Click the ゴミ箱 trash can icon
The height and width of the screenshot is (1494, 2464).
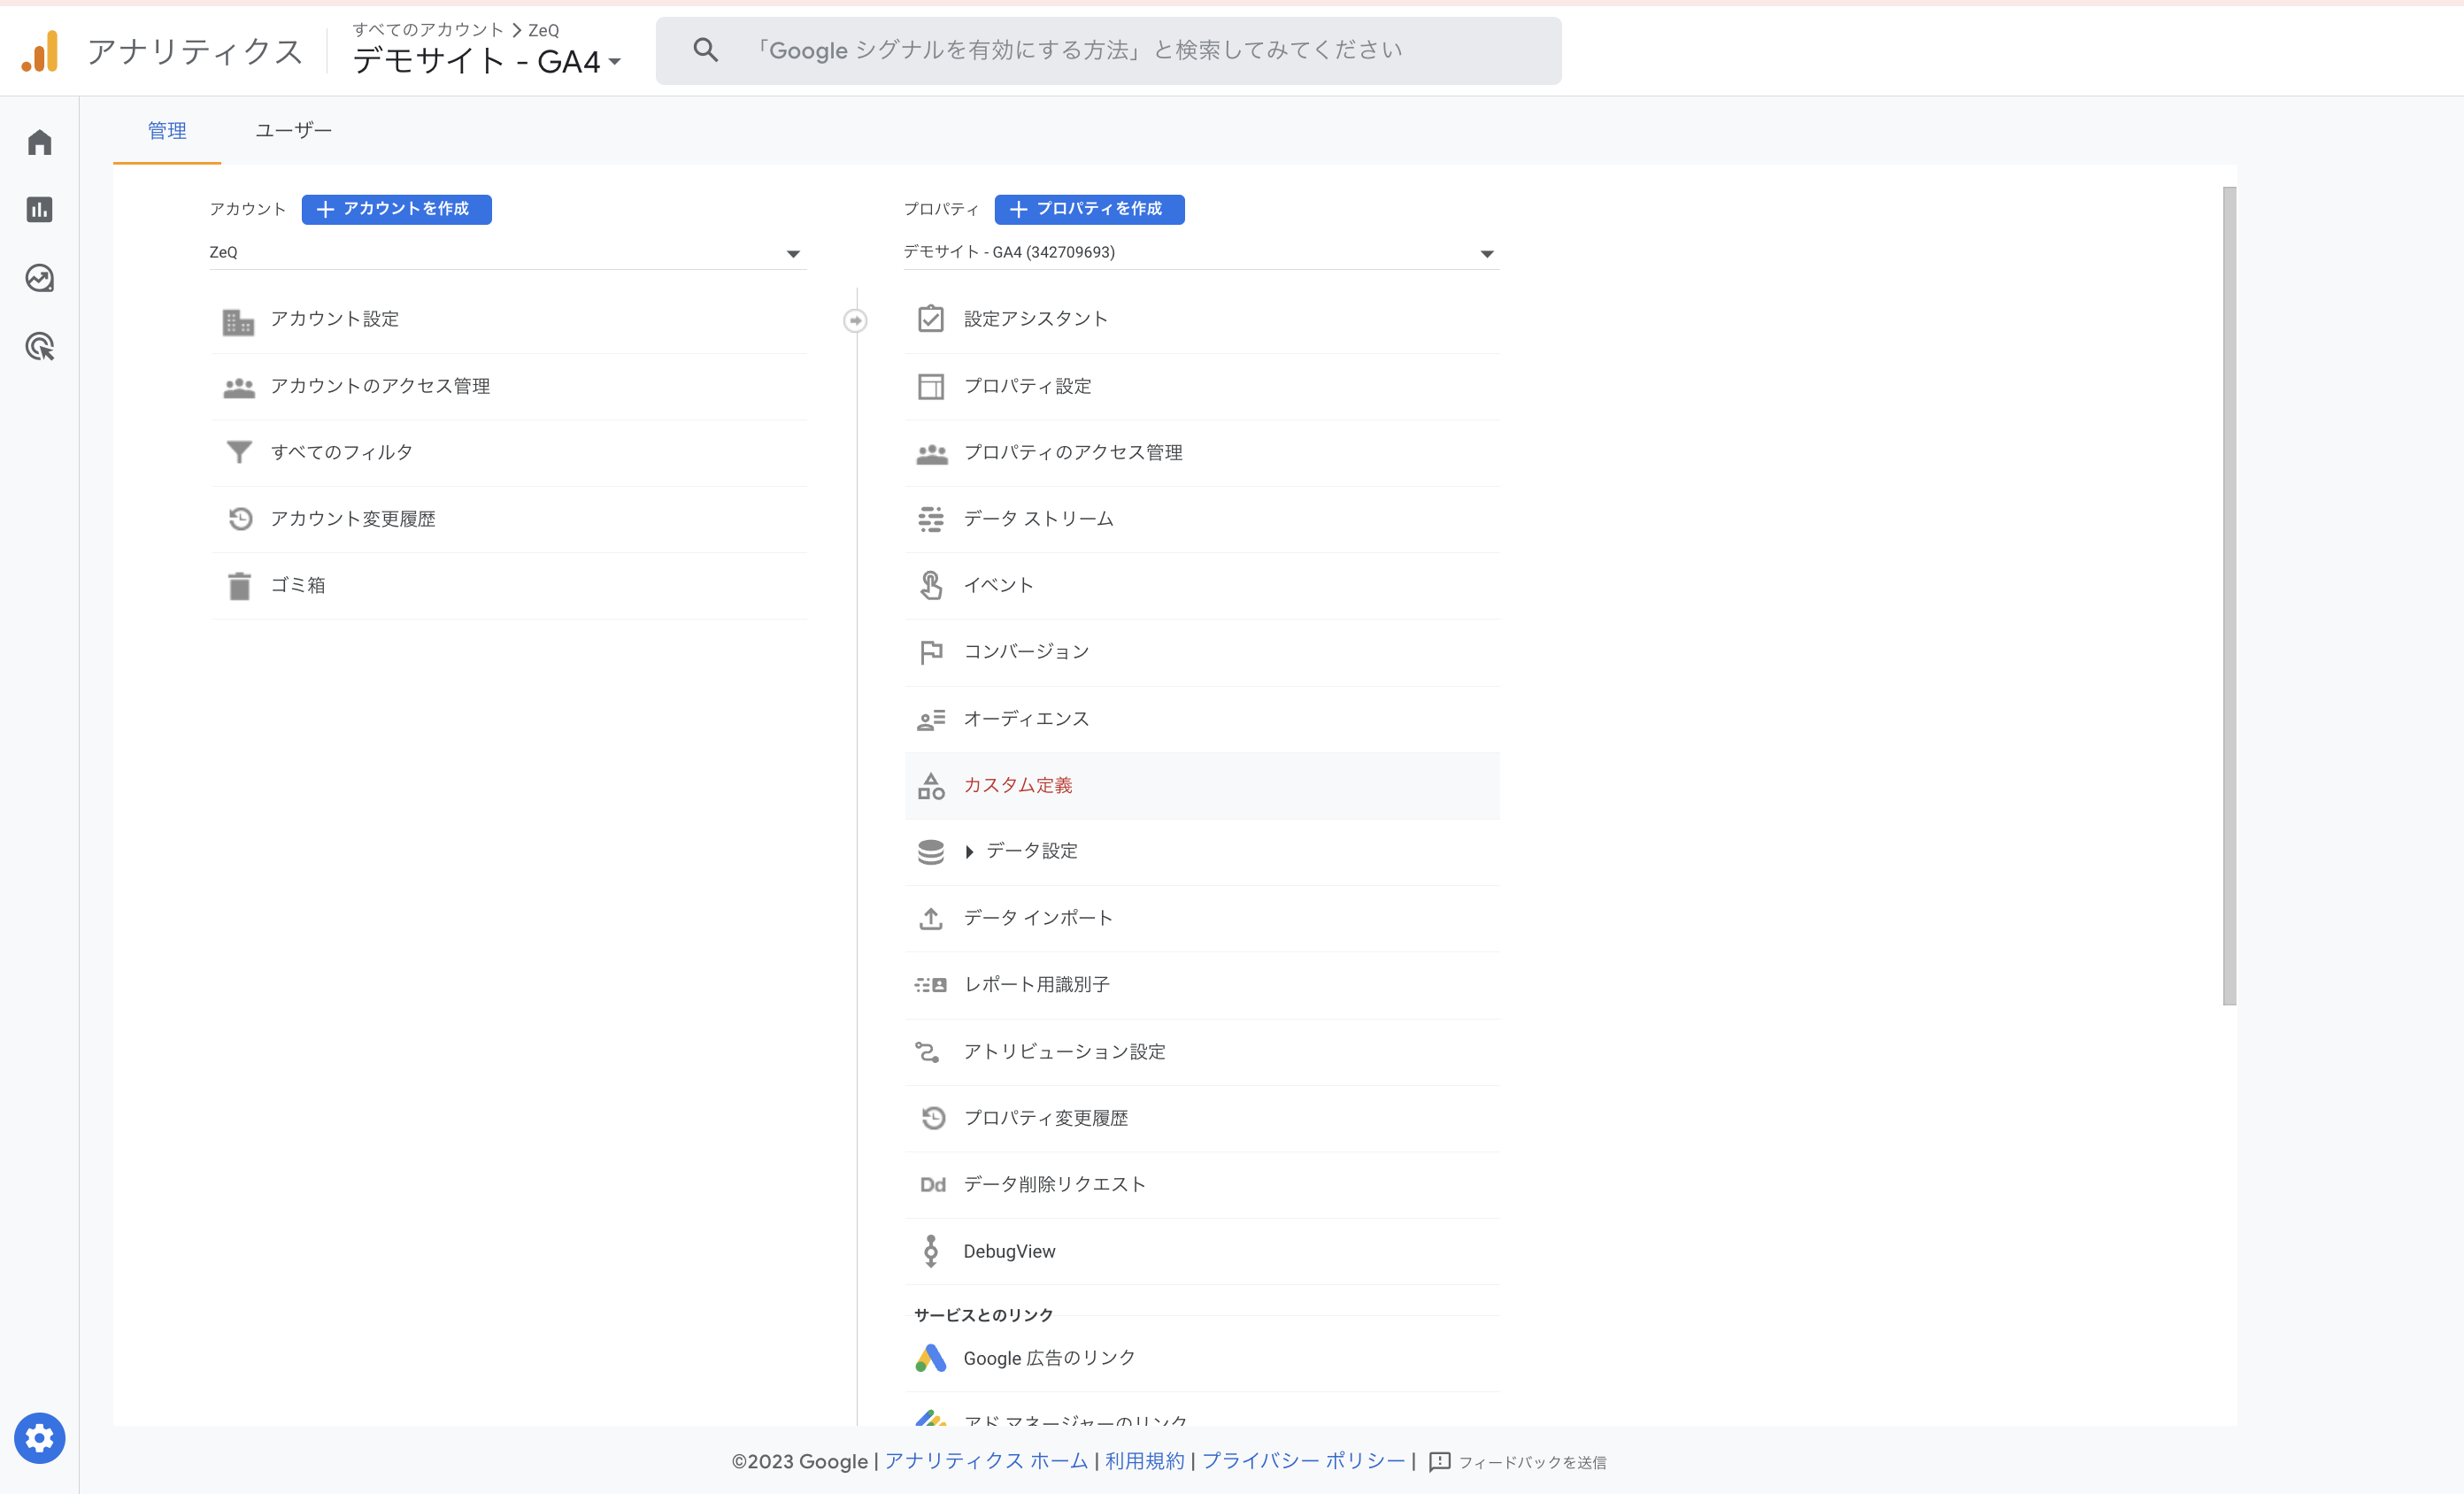[x=239, y=585]
